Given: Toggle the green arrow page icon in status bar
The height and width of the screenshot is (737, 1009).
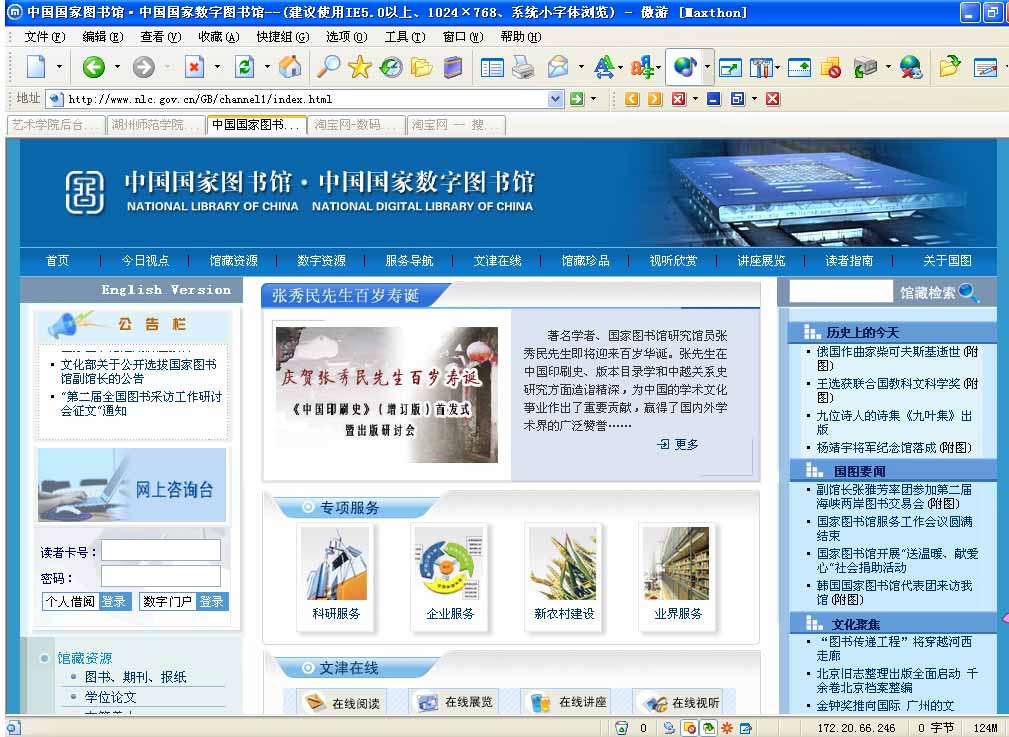Looking at the screenshot, I should (x=708, y=728).
